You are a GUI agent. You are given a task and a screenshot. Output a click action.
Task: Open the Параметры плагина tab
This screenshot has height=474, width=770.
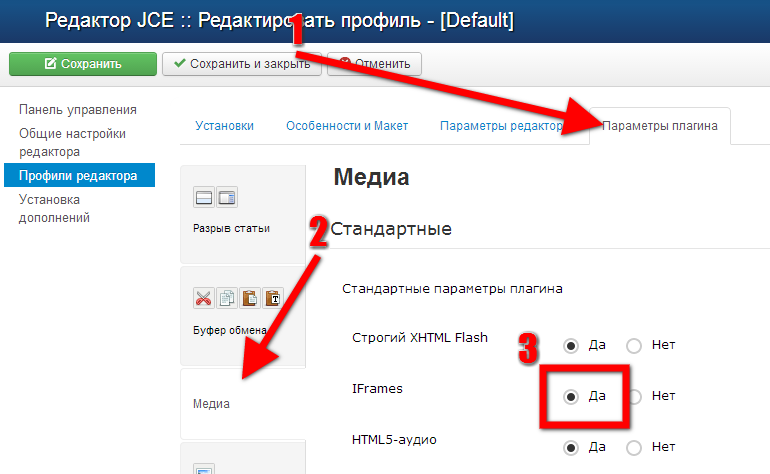[x=660, y=126]
